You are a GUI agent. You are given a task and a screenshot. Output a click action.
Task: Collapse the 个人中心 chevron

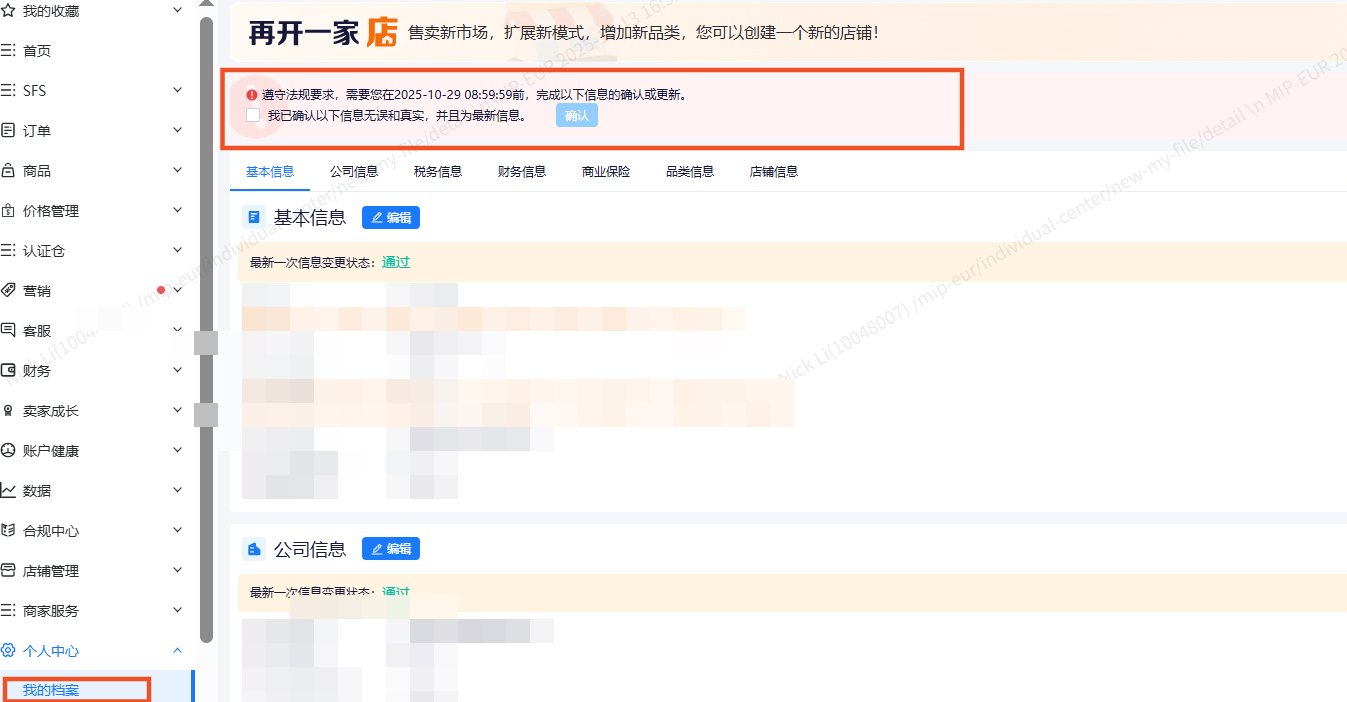pyautogui.click(x=178, y=650)
